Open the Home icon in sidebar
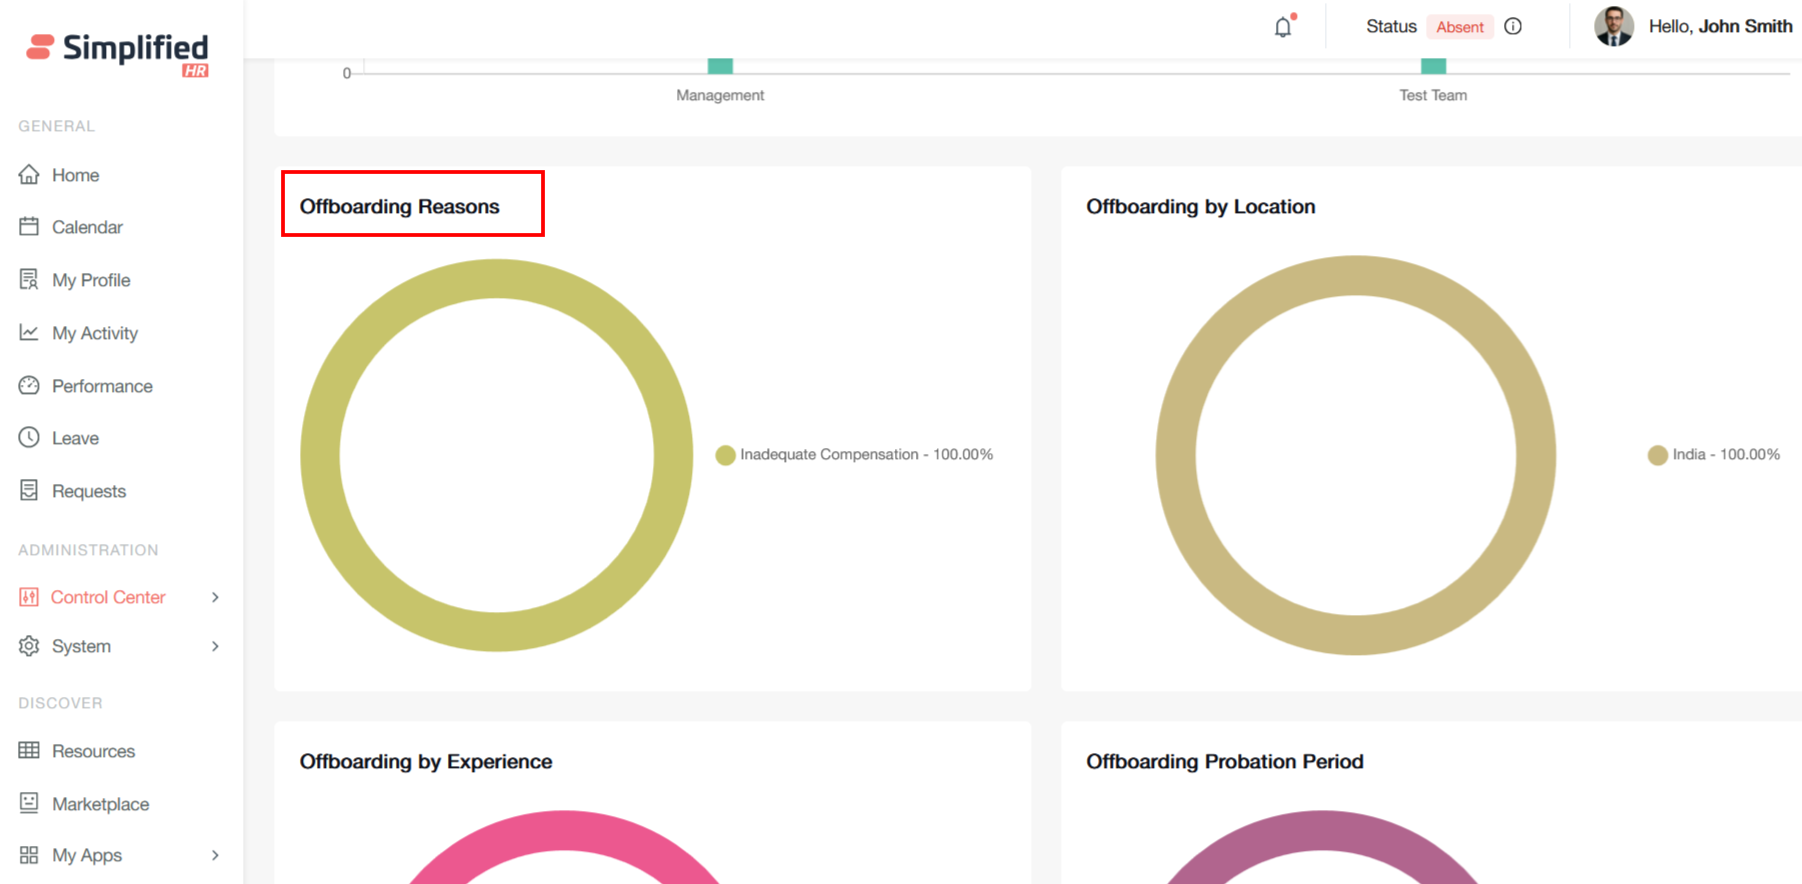 29,175
